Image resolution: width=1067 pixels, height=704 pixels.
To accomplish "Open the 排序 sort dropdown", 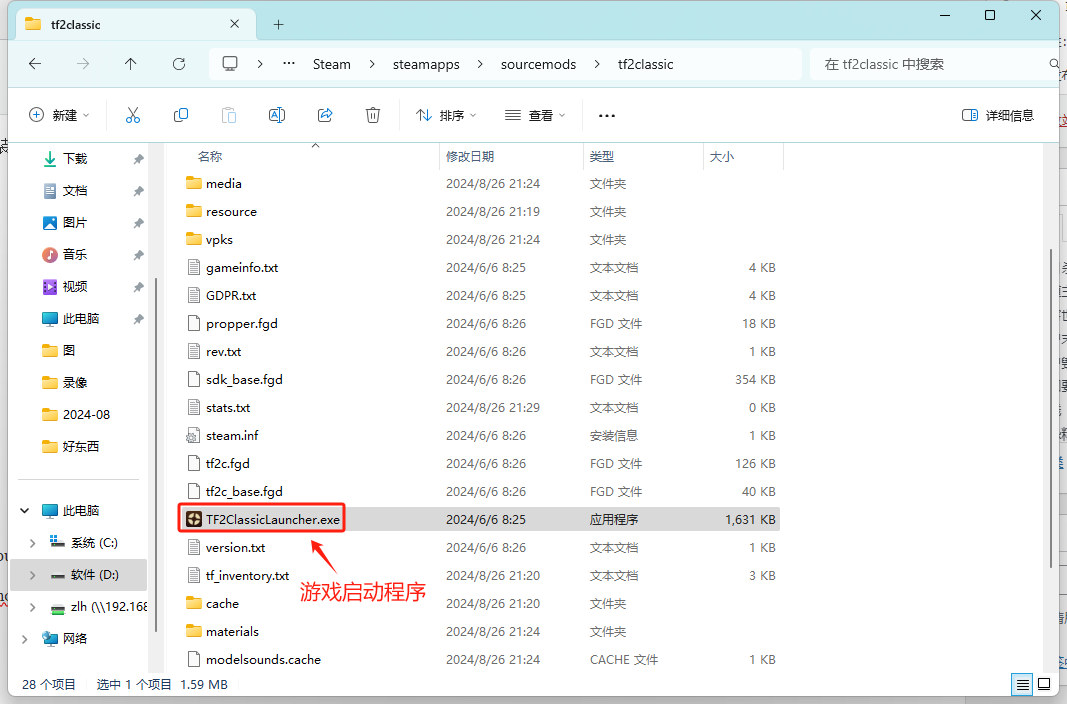I will click(x=446, y=116).
